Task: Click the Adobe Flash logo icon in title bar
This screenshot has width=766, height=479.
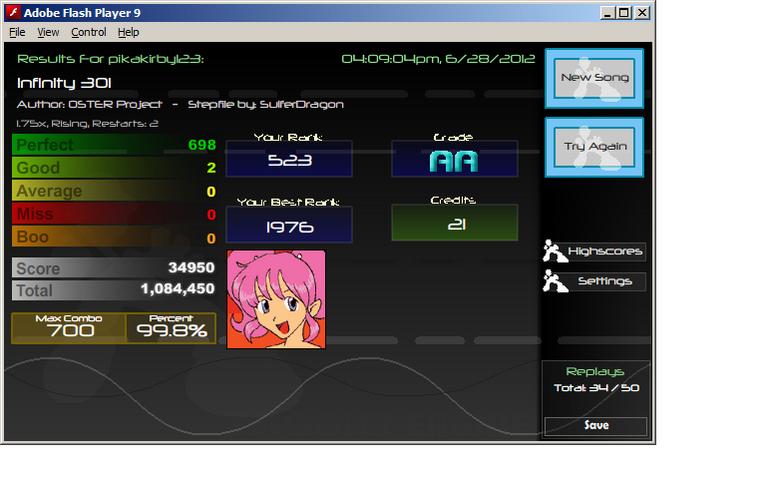Action: 13,12
